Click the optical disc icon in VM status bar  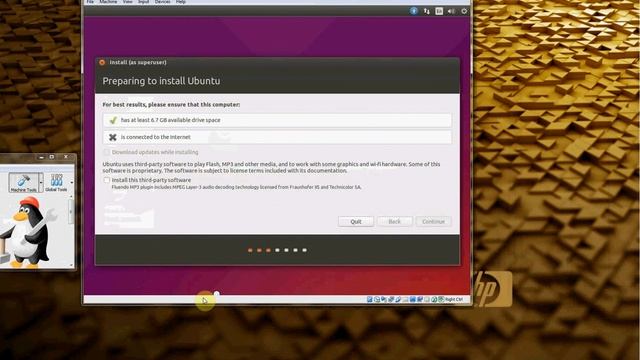tap(377, 300)
